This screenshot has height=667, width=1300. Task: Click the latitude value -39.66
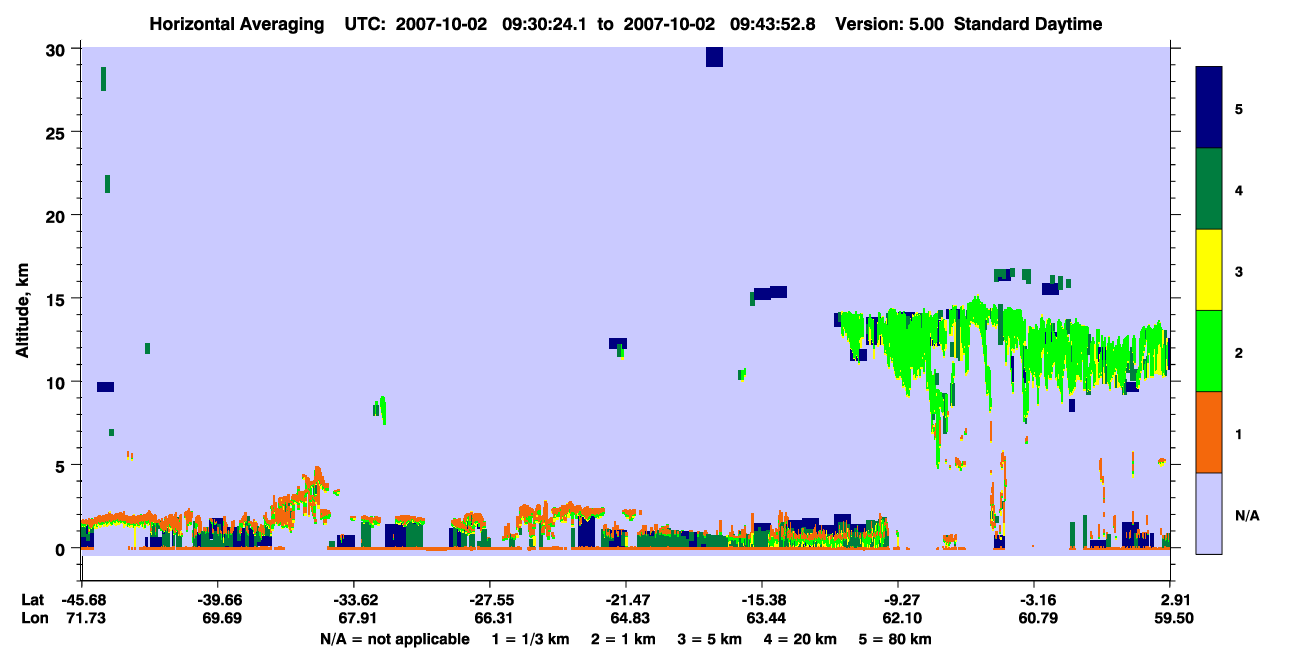(x=219, y=600)
